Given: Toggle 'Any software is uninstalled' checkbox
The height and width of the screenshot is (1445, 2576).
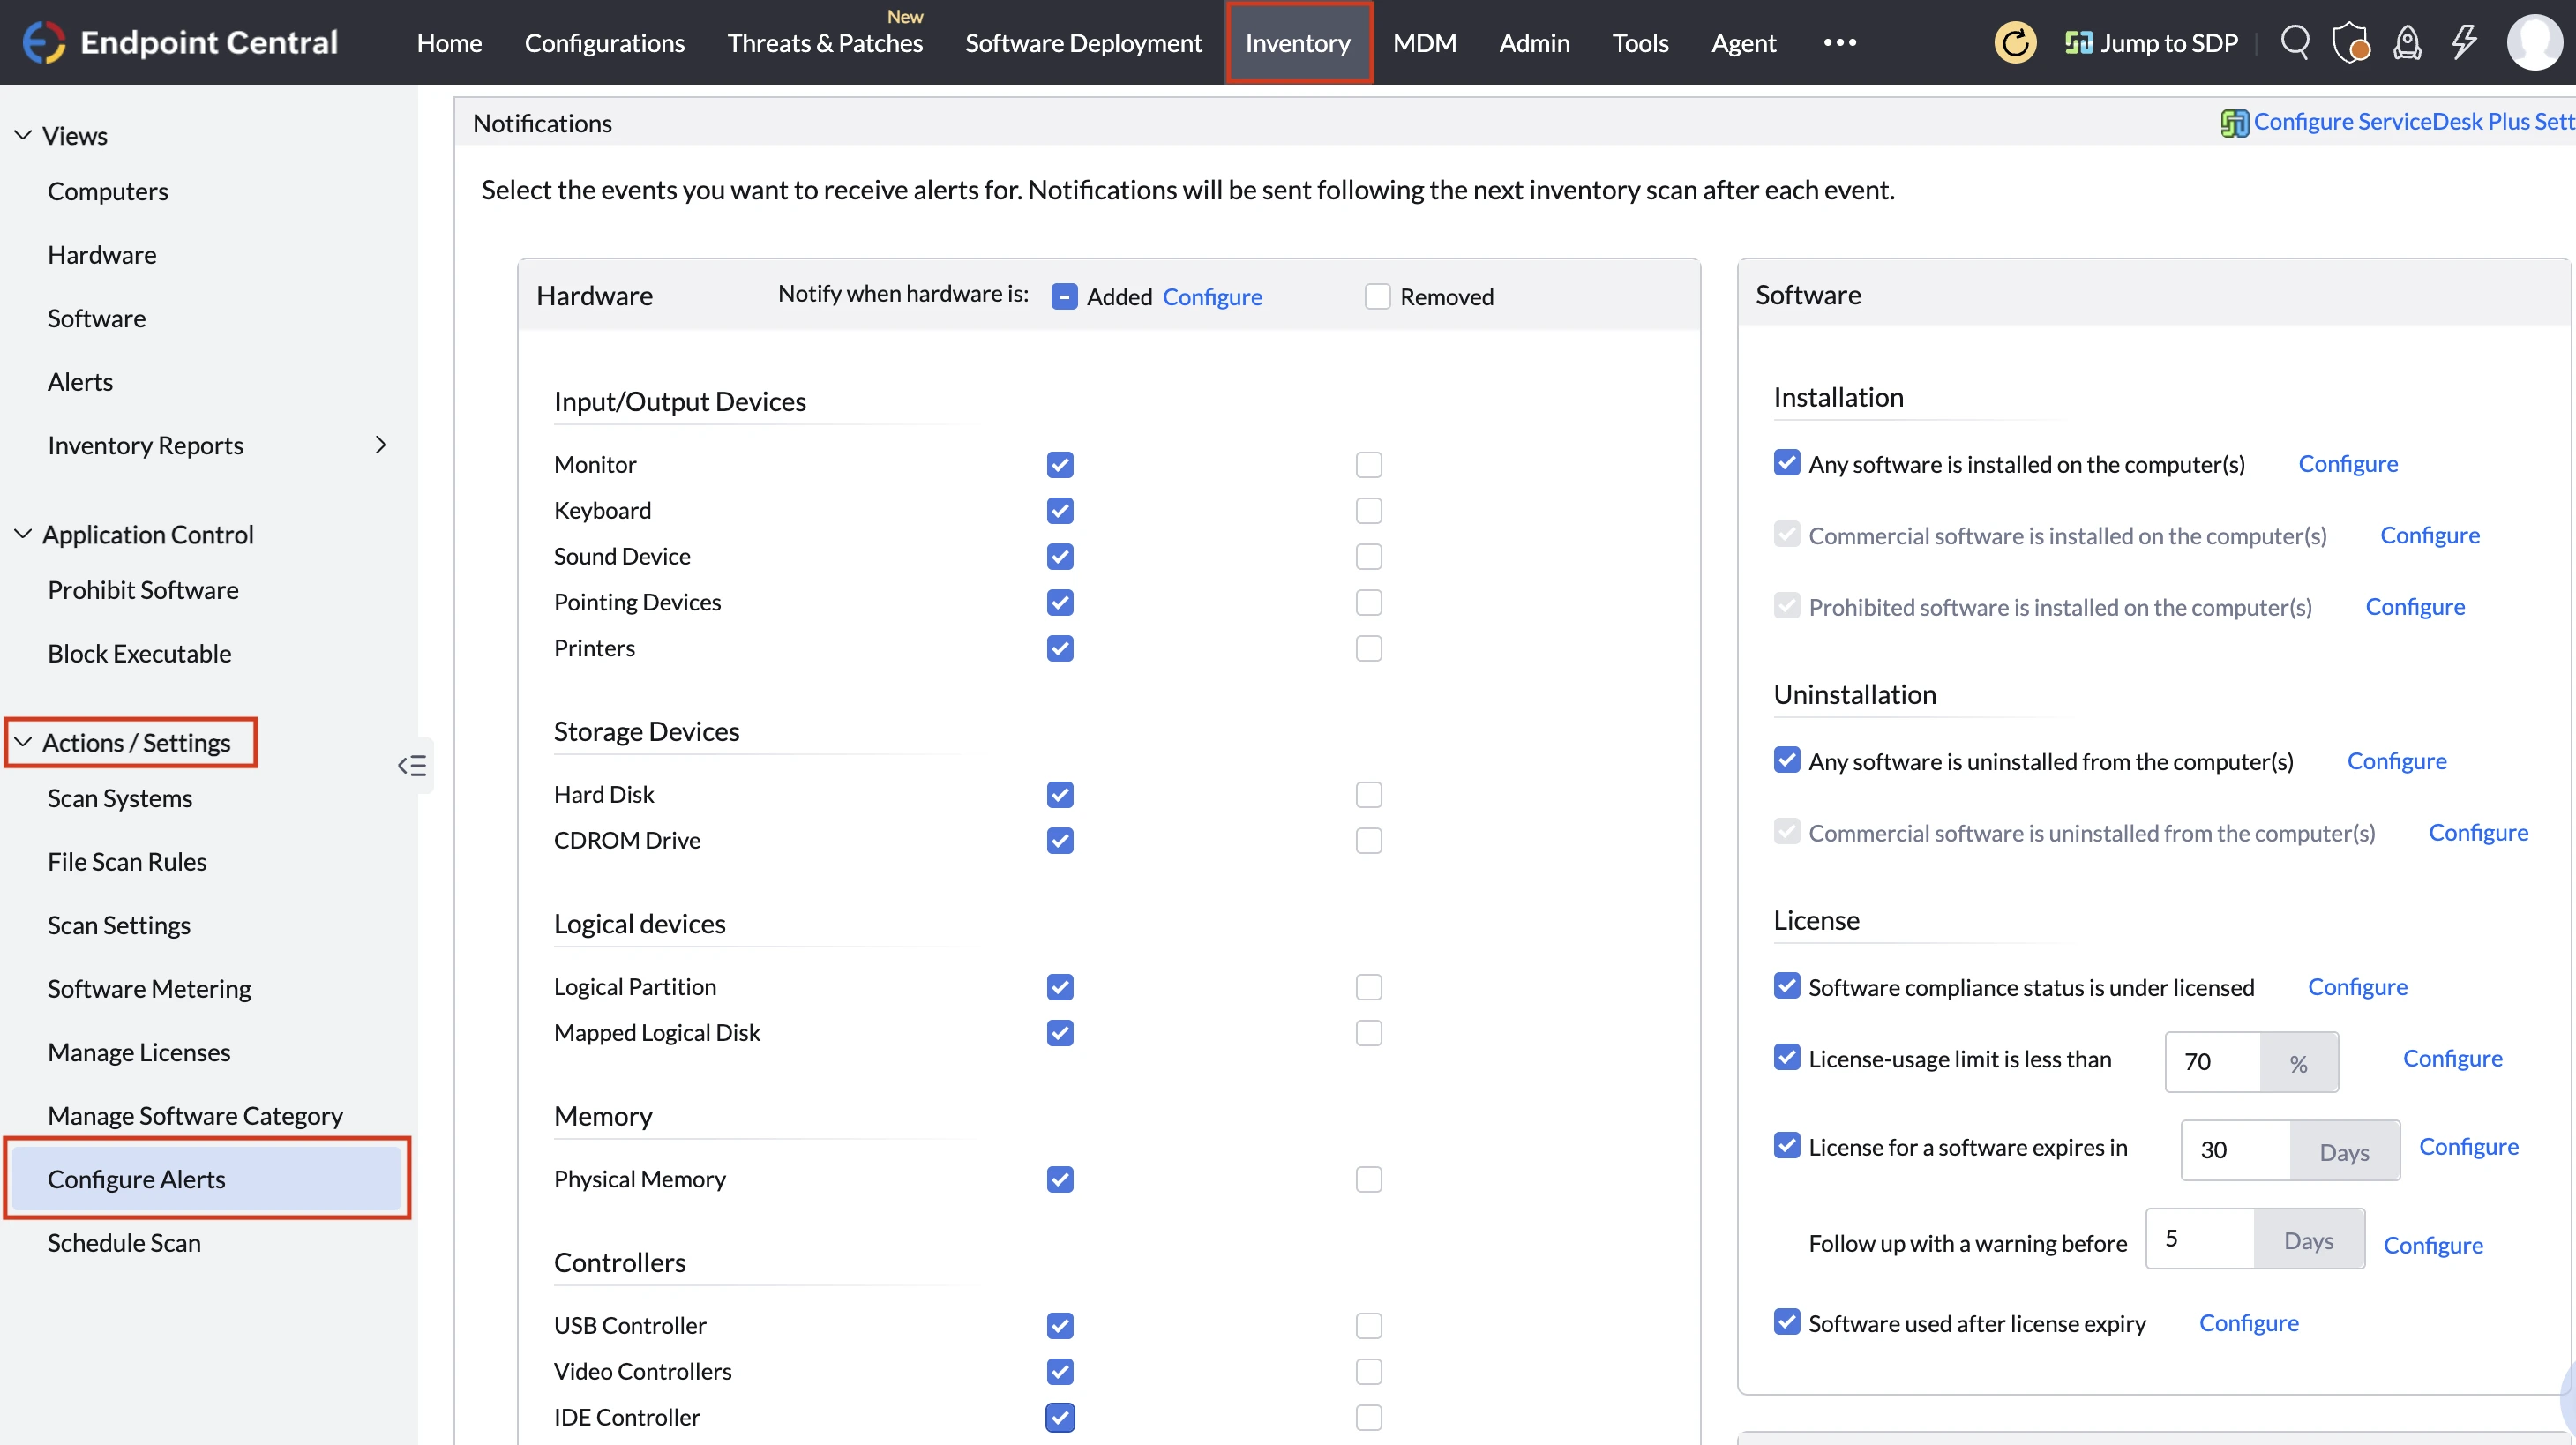Looking at the screenshot, I should point(1787,760).
